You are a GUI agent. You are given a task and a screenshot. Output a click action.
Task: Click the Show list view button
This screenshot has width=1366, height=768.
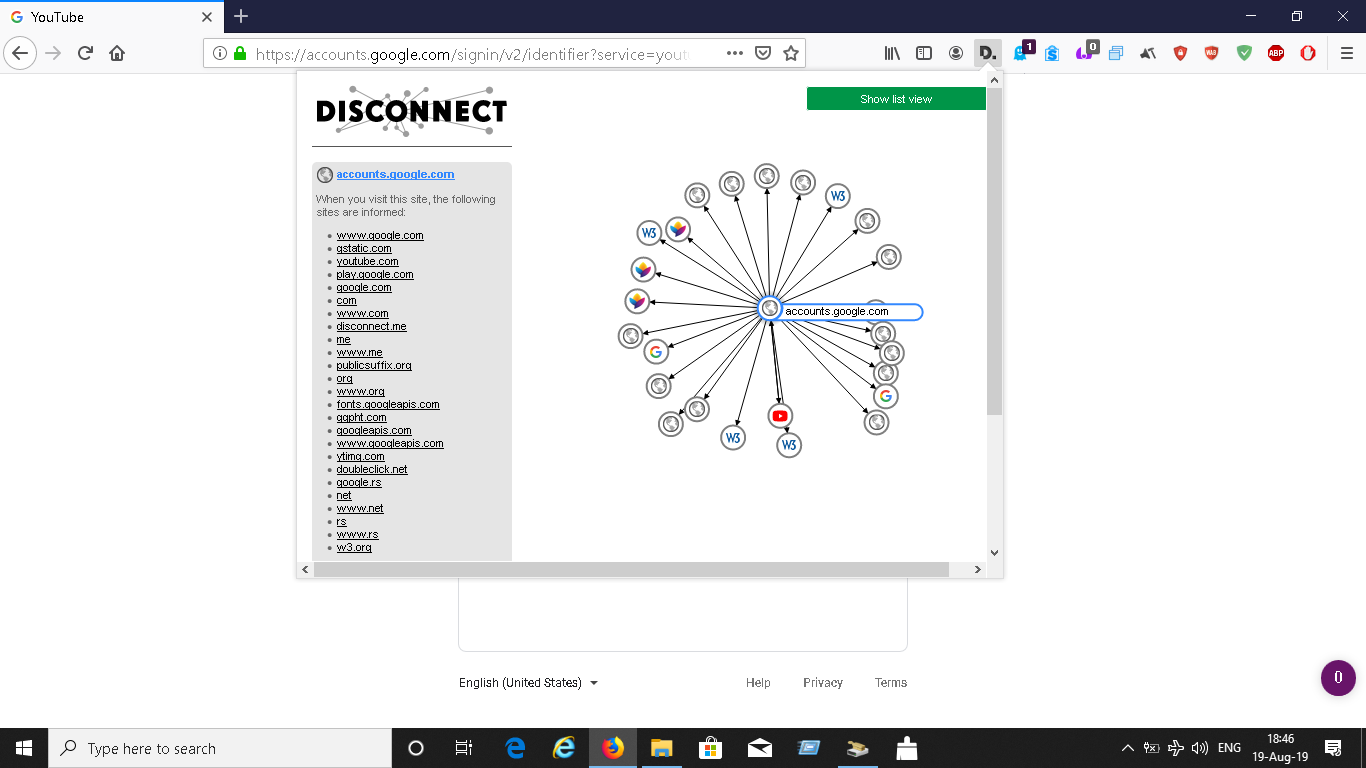[x=896, y=99]
